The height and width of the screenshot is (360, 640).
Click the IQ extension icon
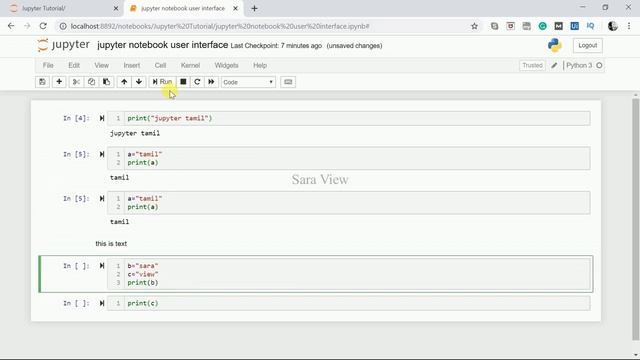click(590, 26)
